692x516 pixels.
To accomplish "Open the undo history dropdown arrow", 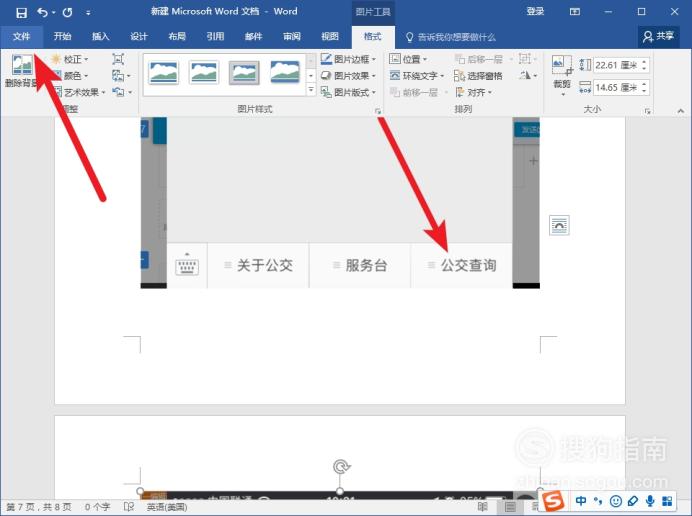I will (x=54, y=12).
